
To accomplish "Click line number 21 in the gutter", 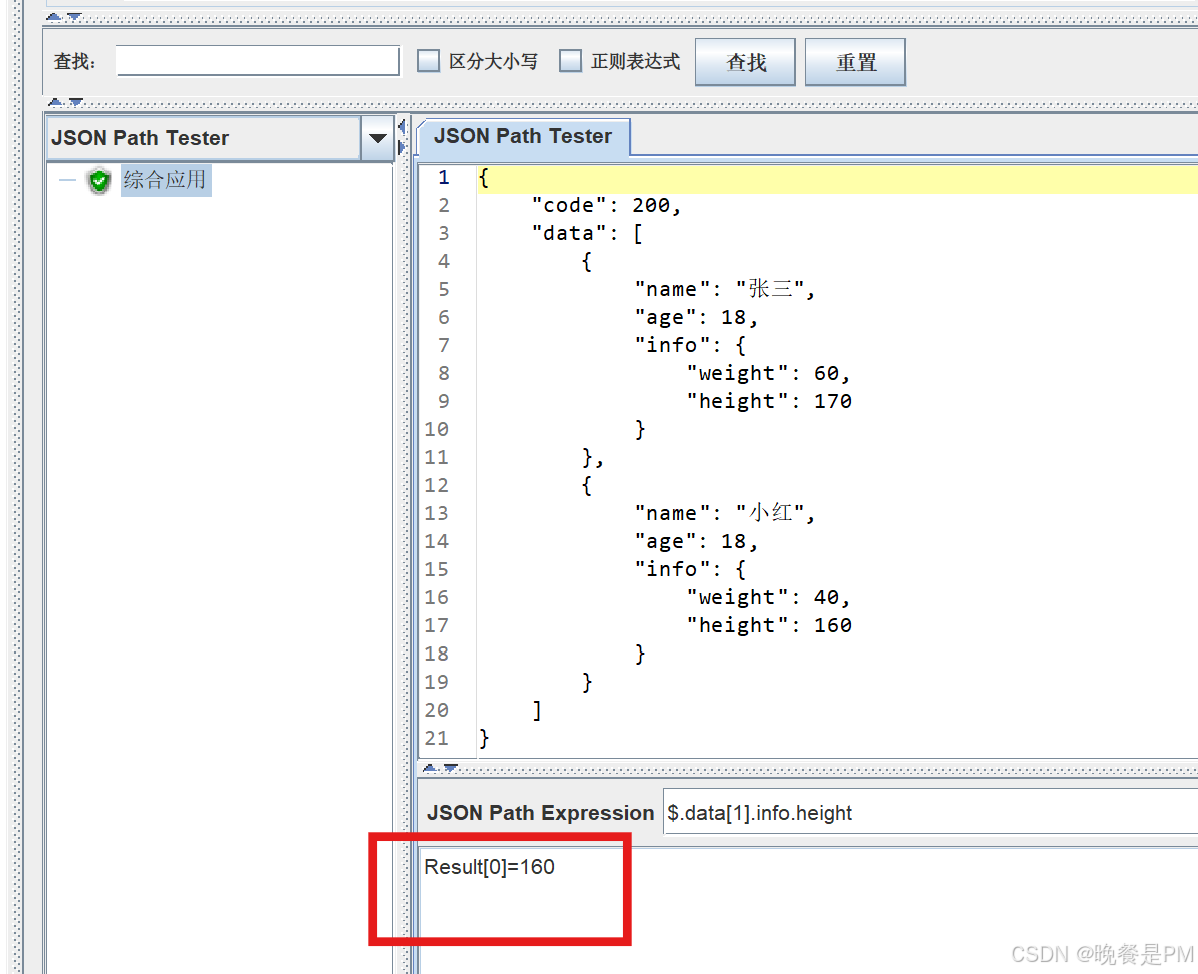I will (x=436, y=739).
